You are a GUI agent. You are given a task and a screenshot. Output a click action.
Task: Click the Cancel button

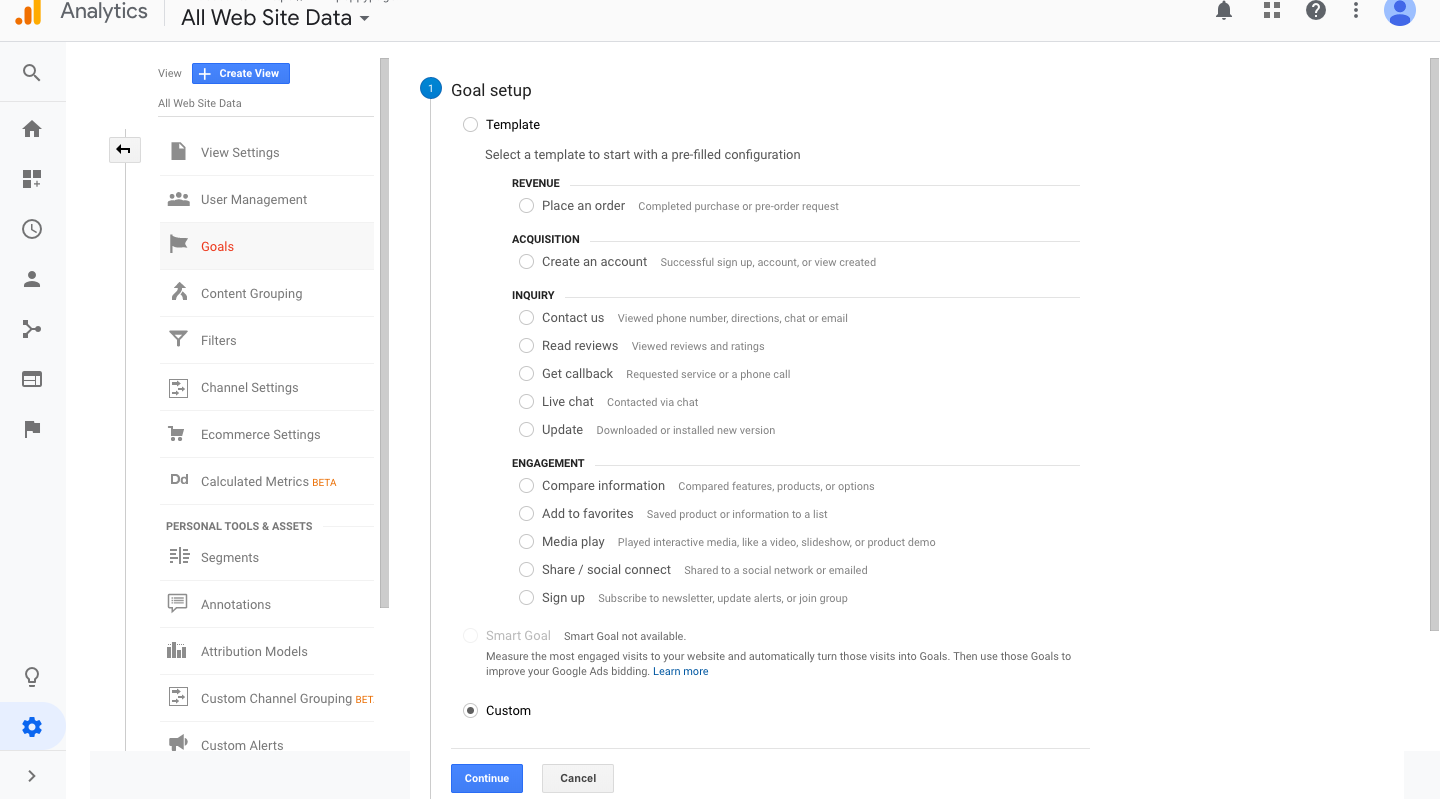(578, 778)
